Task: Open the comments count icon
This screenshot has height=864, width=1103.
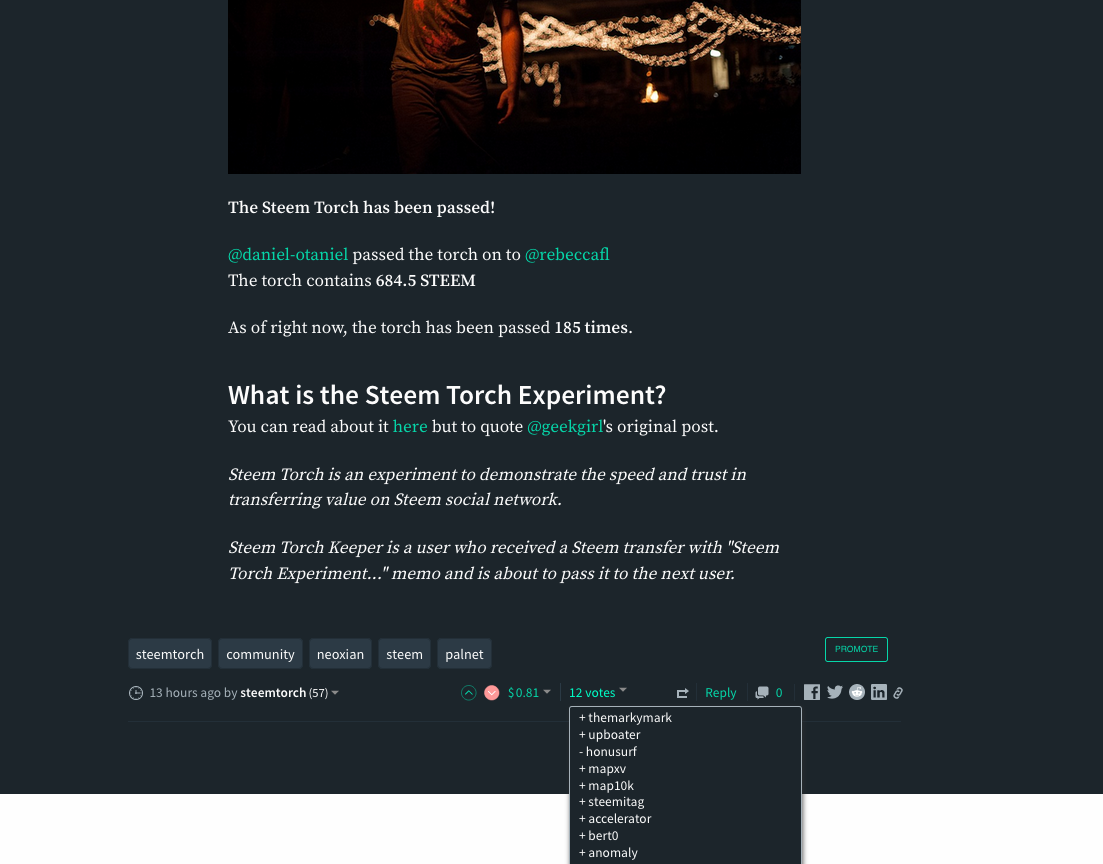Action: click(x=762, y=693)
